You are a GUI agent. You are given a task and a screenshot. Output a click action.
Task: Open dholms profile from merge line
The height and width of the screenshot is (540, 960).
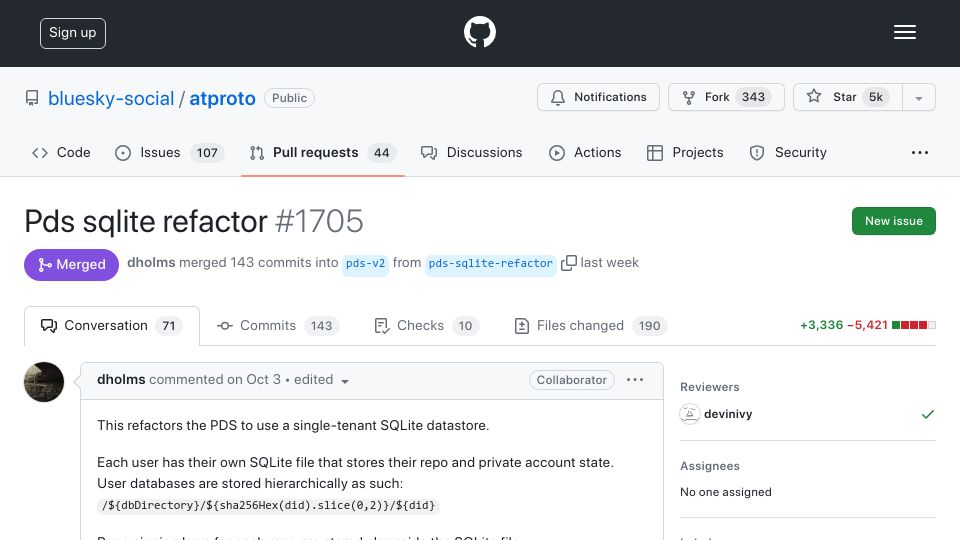pyautogui.click(x=151, y=263)
